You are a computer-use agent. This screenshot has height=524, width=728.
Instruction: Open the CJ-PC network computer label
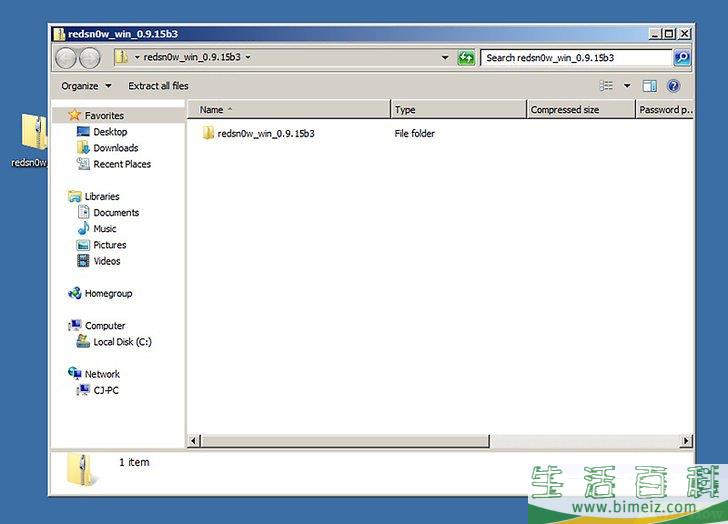pyautogui.click(x=106, y=390)
